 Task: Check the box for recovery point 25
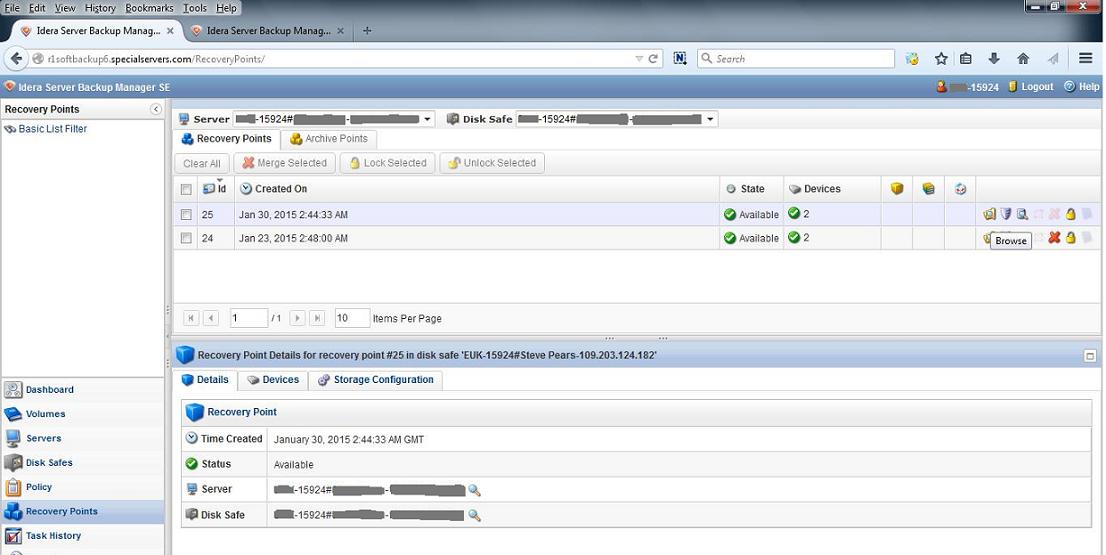(x=186, y=214)
